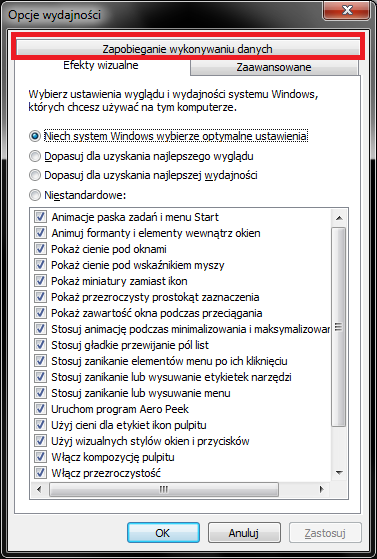The height and width of the screenshot is (559, 377).
Task: Click the horizontal scroll right arrow
Action: click(322, 489)
